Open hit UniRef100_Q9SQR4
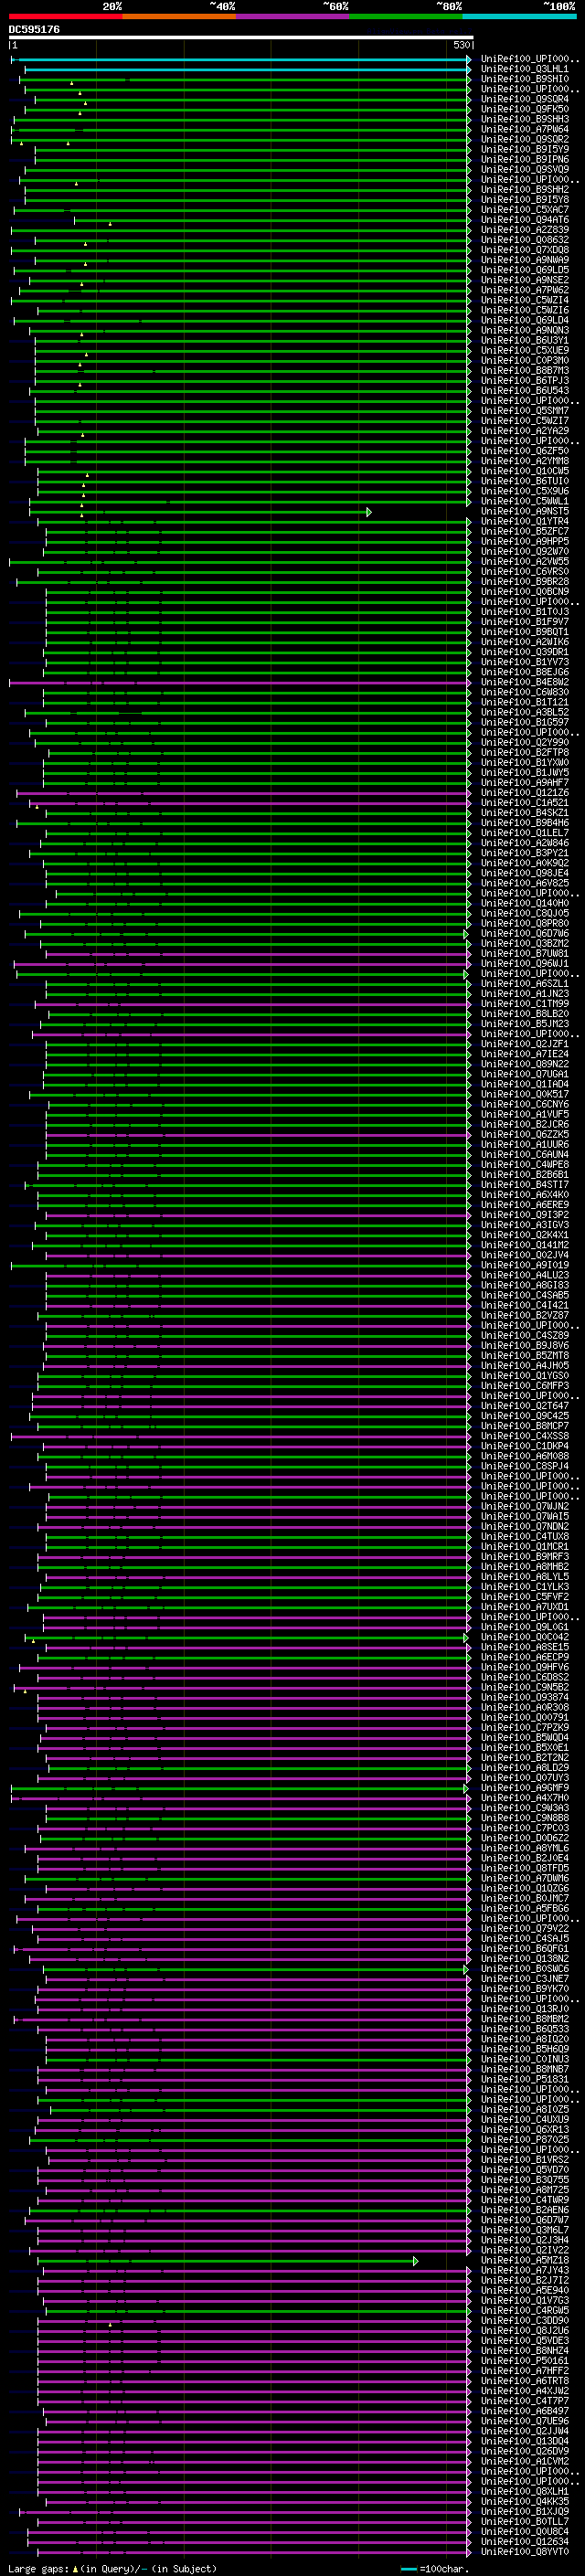 pyautogui.click(x=525, y=99)
